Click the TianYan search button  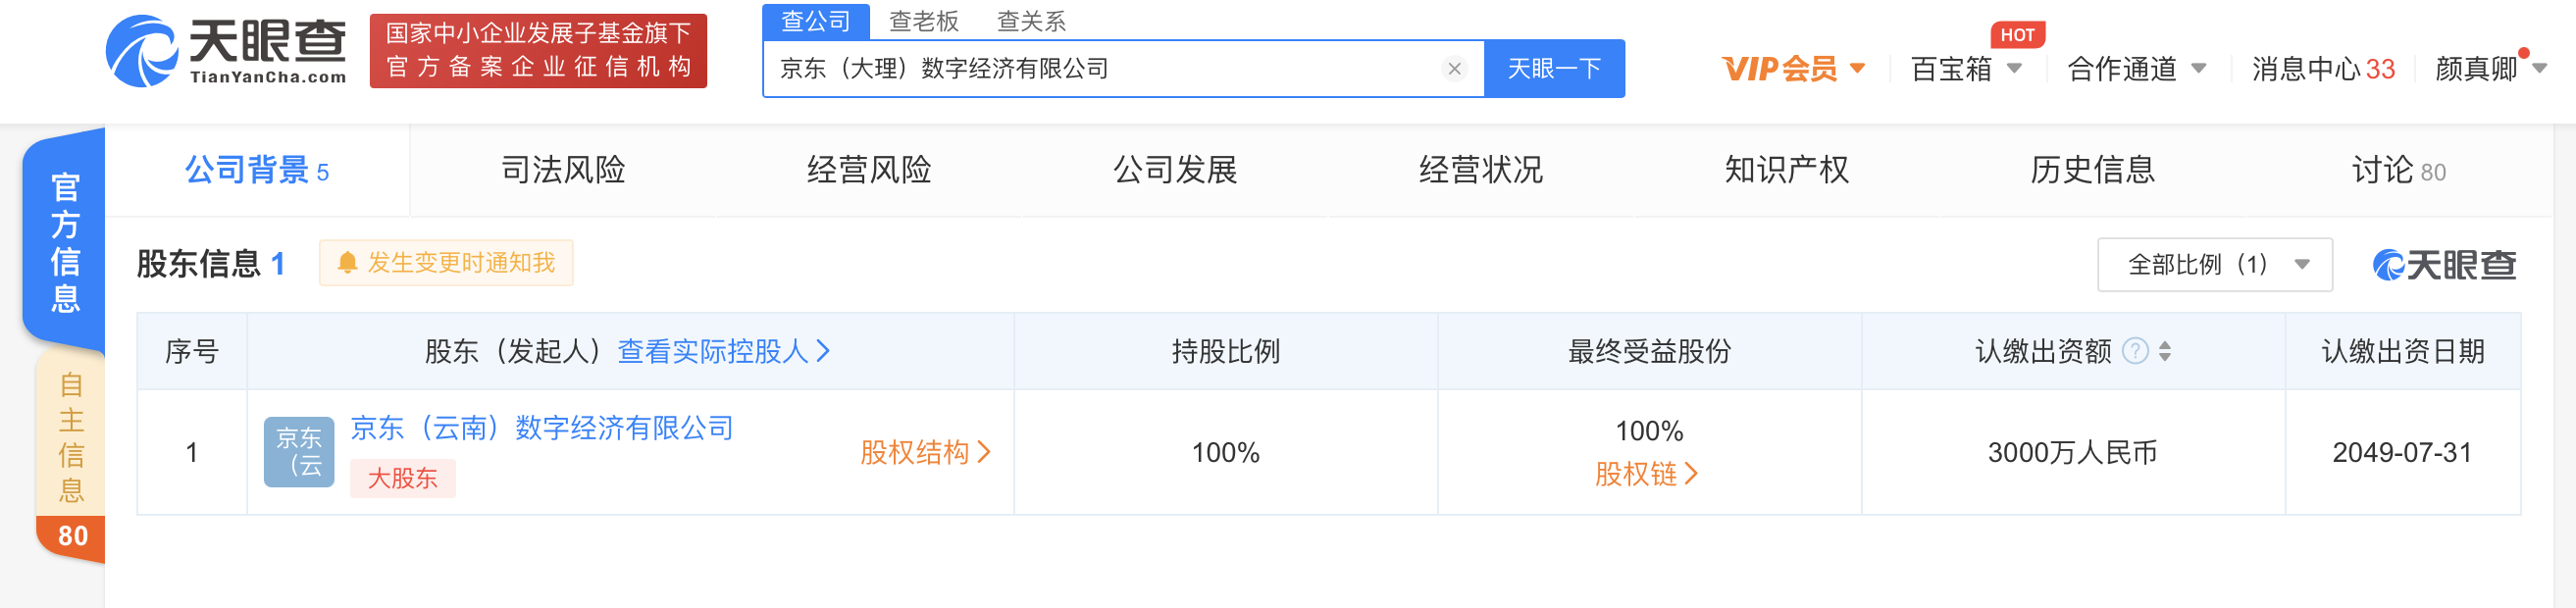point(1553,69)
